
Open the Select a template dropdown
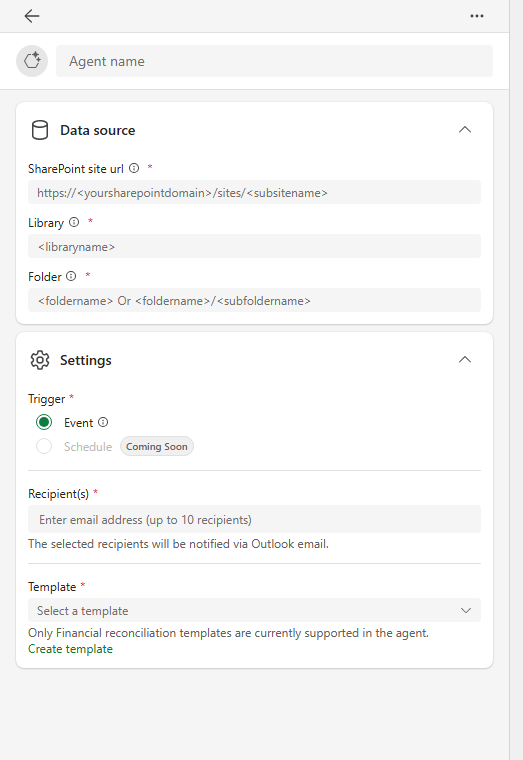[254, 610]
